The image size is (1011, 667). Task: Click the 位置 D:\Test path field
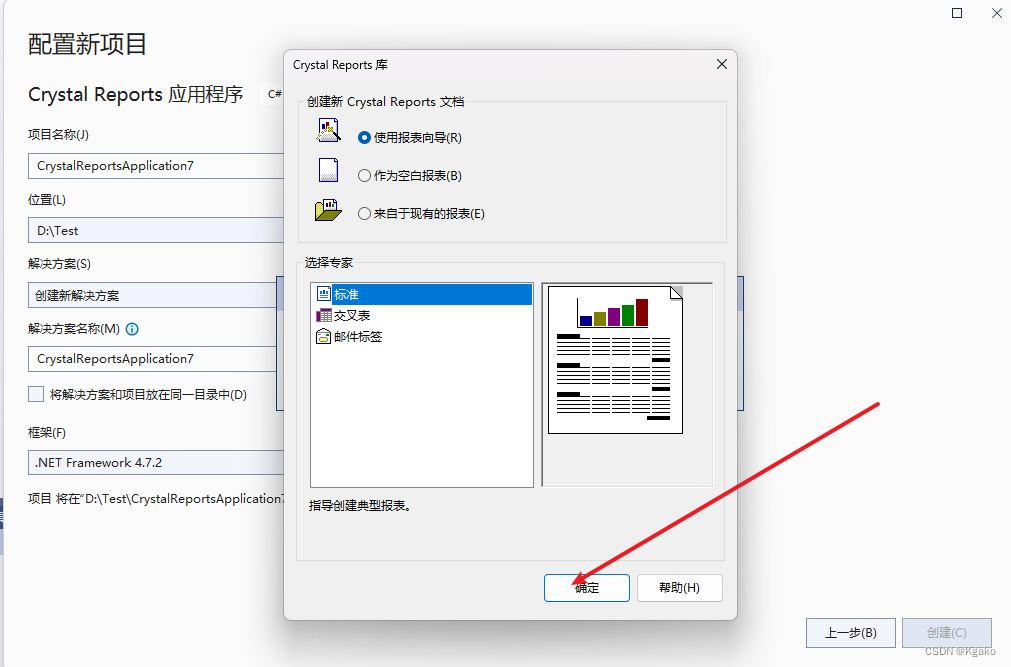[156, 230]
